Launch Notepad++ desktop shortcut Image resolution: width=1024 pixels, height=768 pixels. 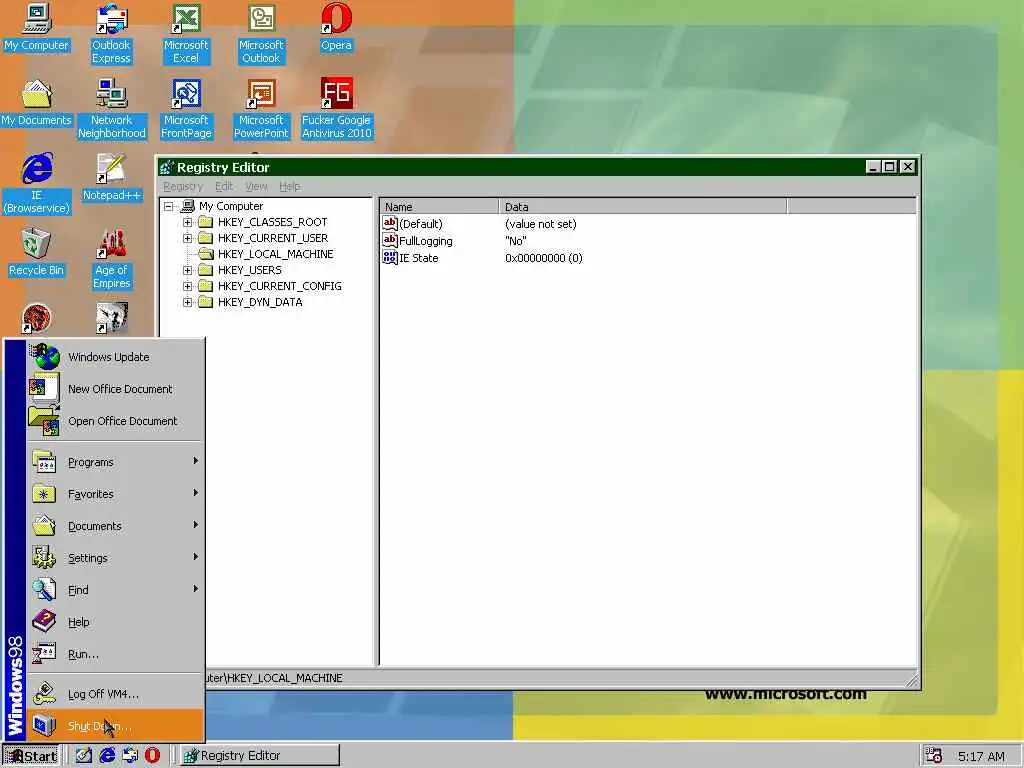112,178
